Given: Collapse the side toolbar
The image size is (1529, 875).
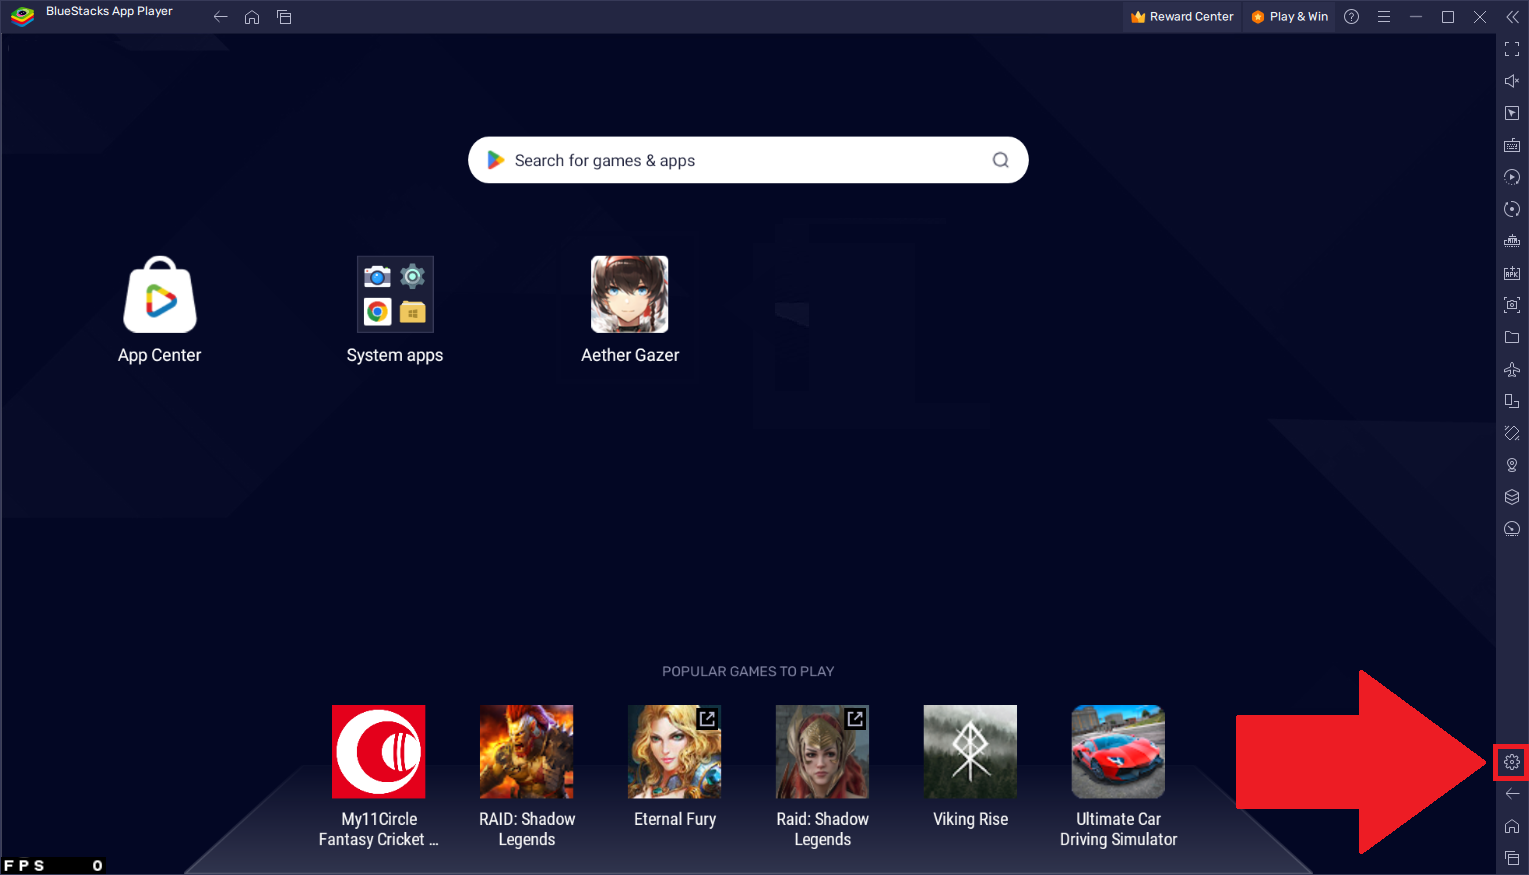Looking at the screenshot, I should 1513,16.
